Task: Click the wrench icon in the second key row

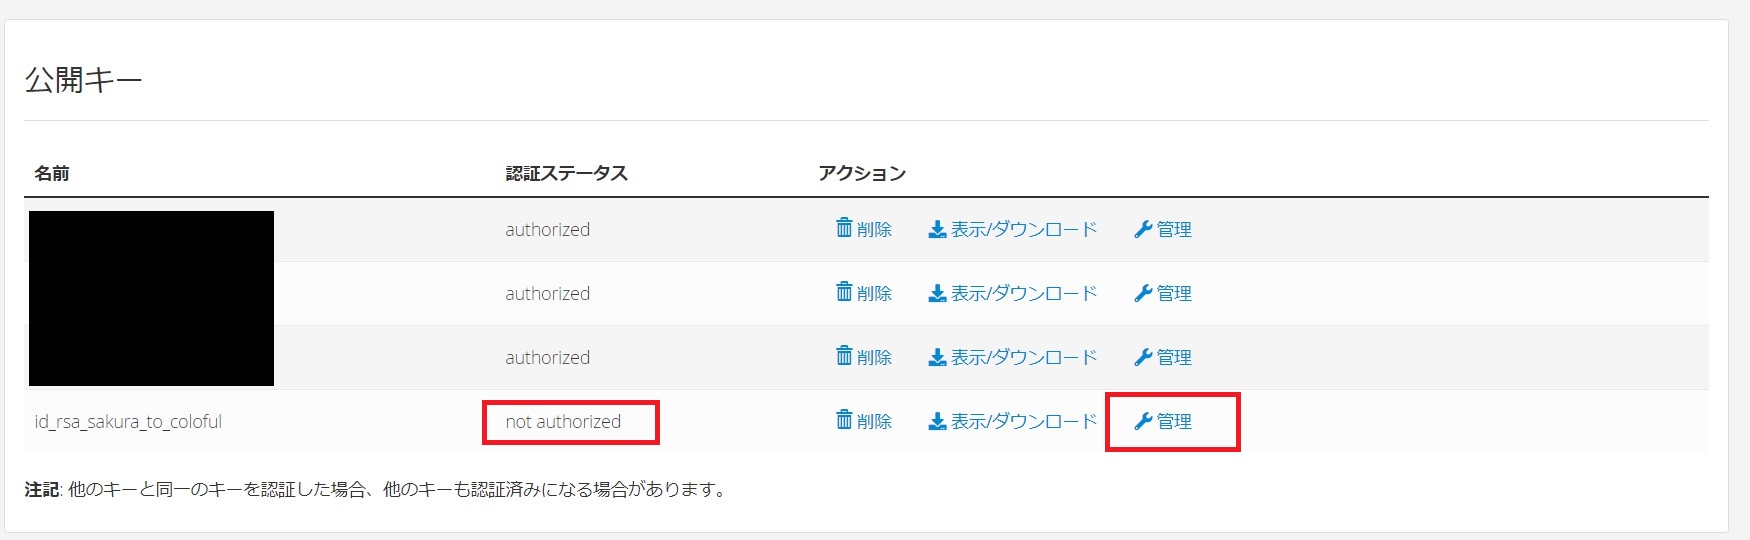Action: 1143,294
